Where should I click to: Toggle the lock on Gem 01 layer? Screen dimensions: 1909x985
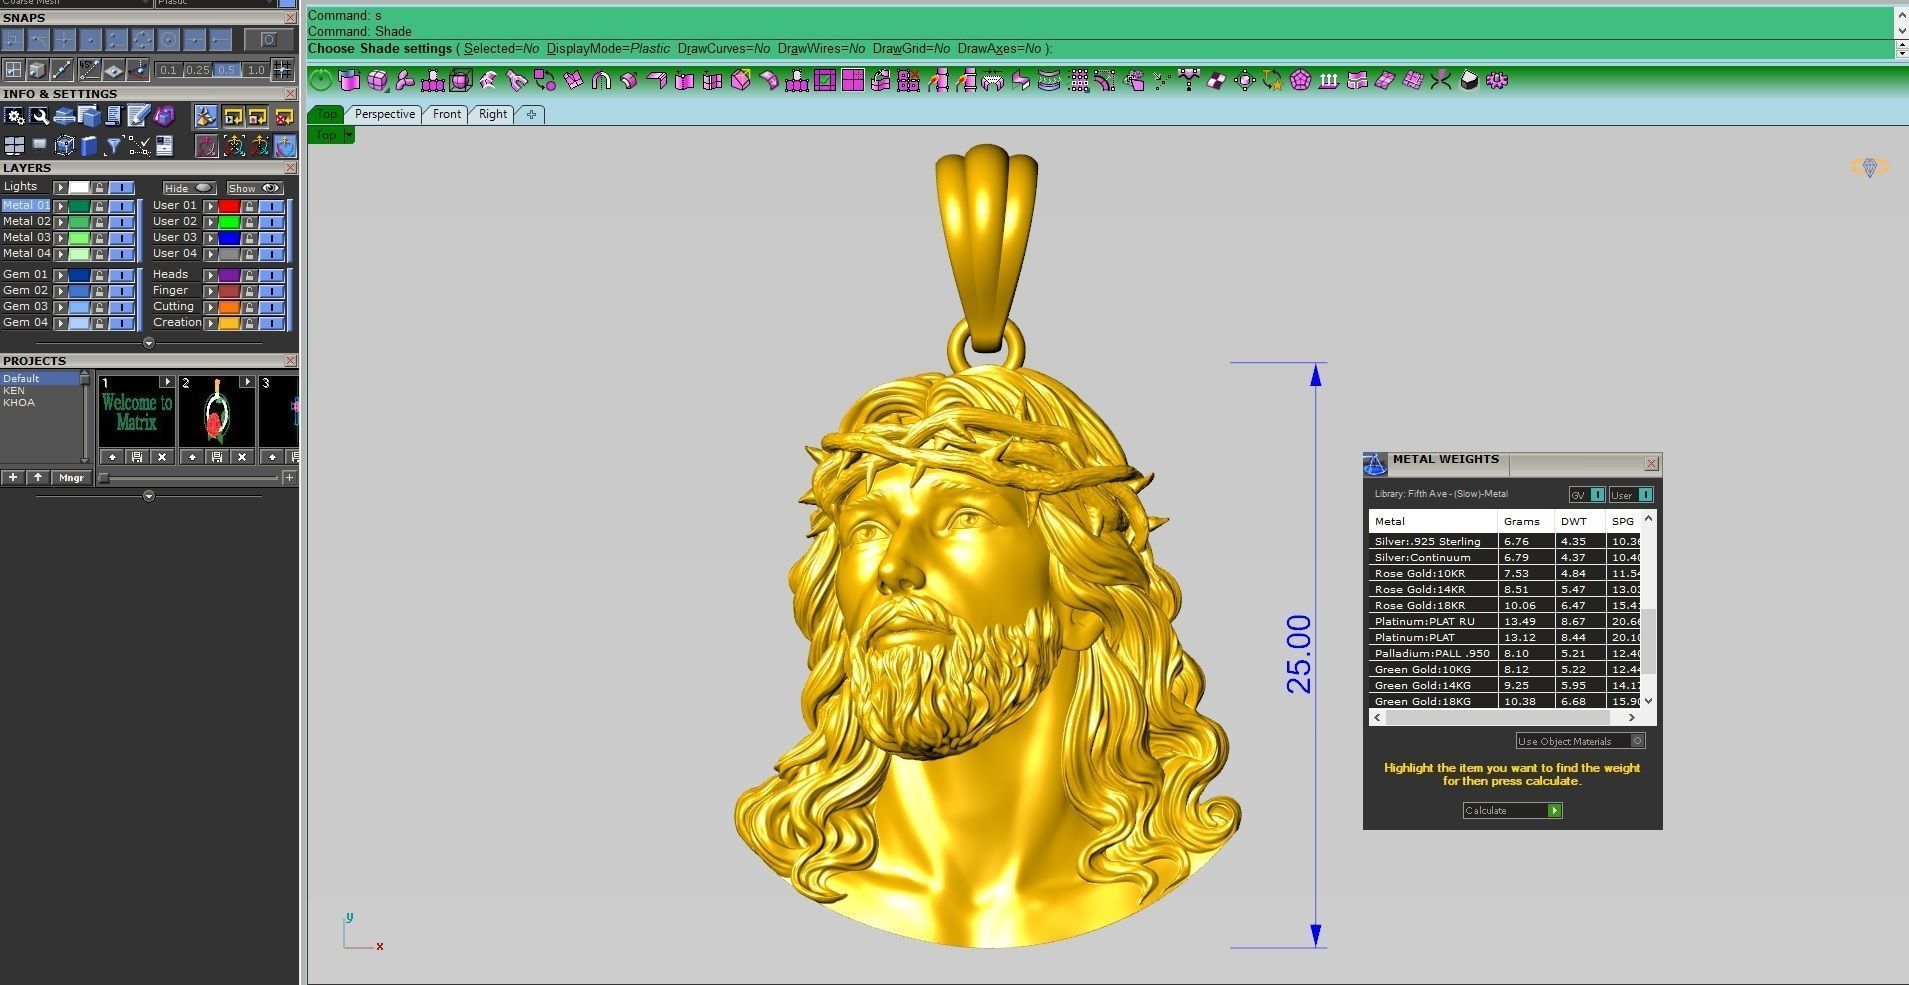pyautogui.click(x=99, y=275)
